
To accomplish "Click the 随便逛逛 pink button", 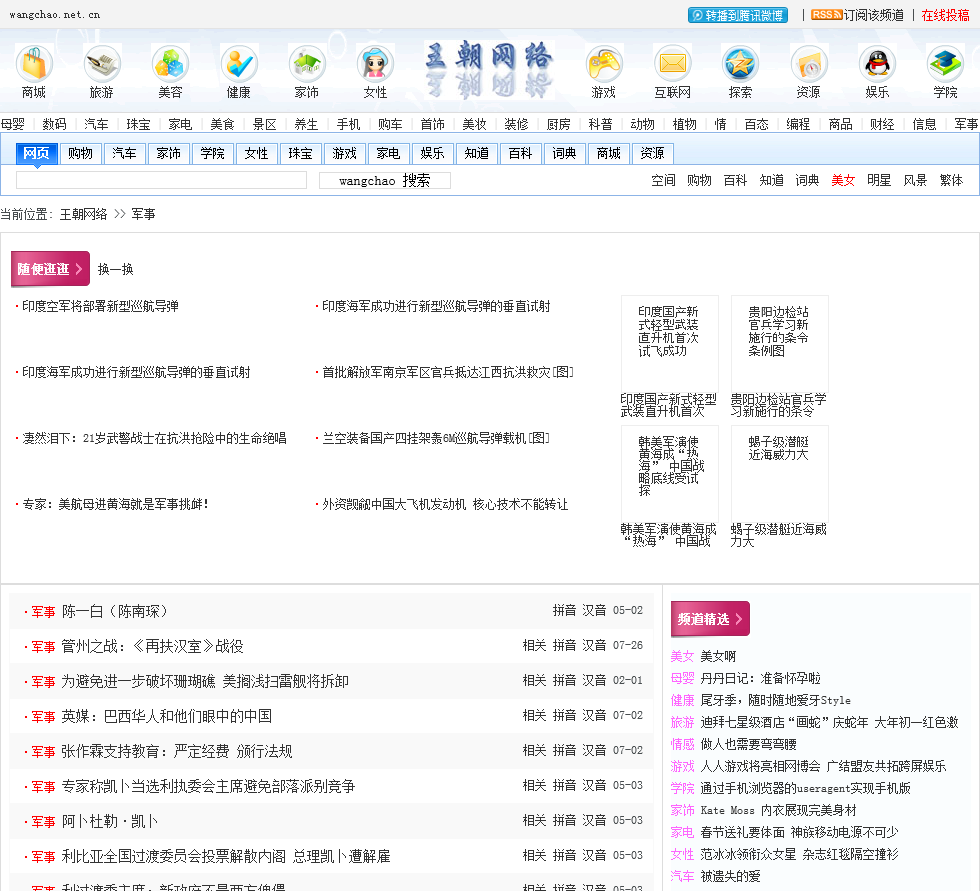I will (x=51, y=269).
